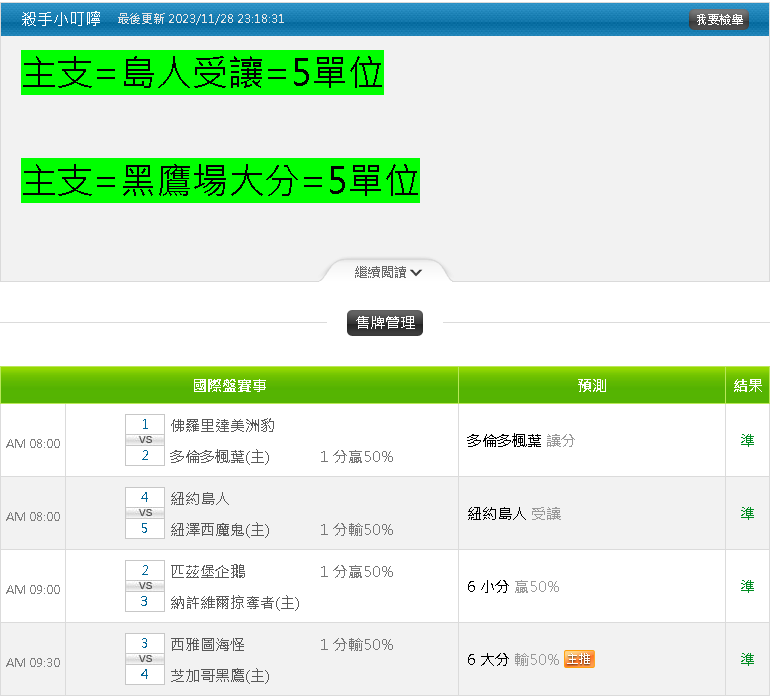Screen dimensions: 774x699
Task: Click the 結果 column header
Action: tap(747, 385)
